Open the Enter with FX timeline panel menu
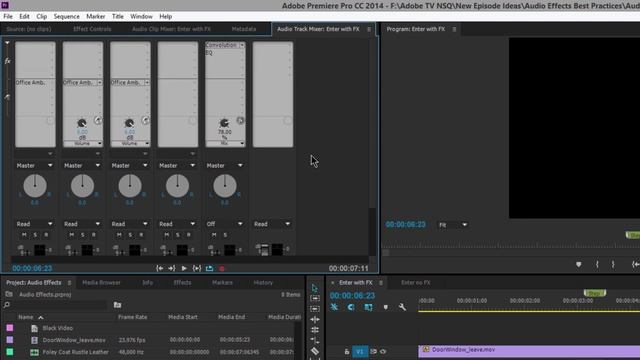This screenshot has width=640, height=360. click(381, 282)
